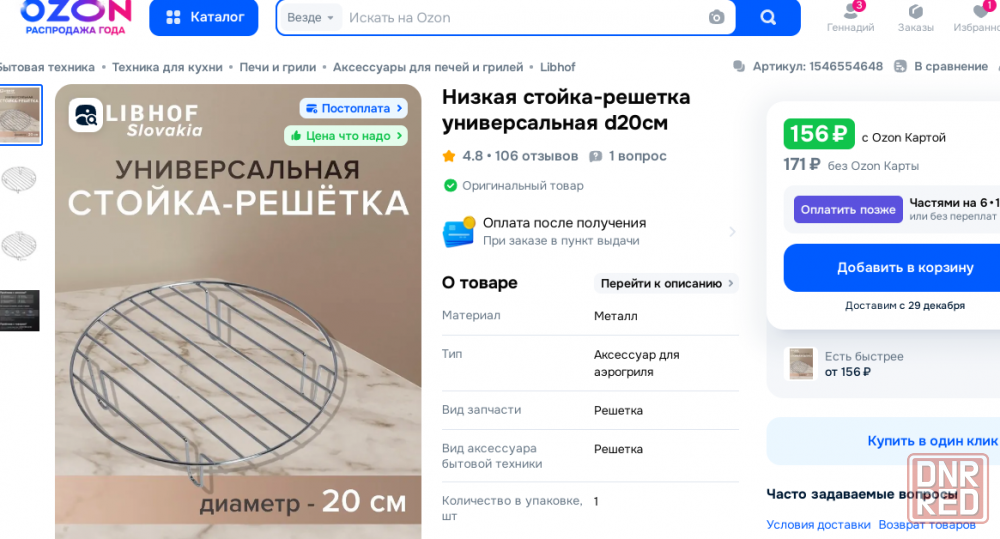
Task: Open the Каталог menu
Action: click(x=204, y=17)
